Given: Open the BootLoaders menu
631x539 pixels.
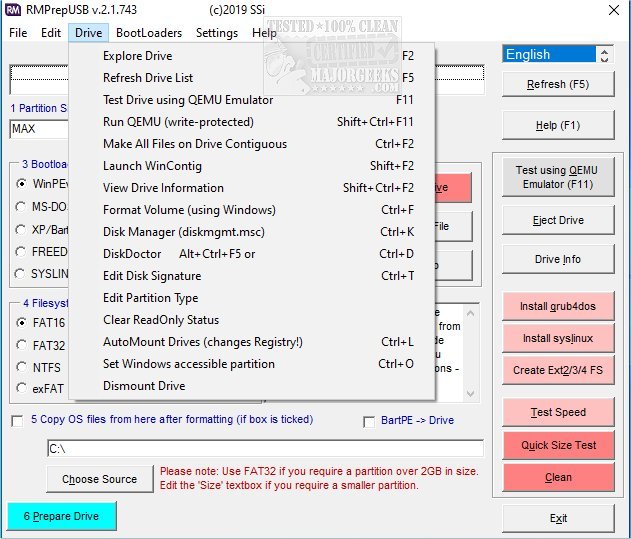Looking at the screenshot, I should pyautogui.click(x=149, y=33).
